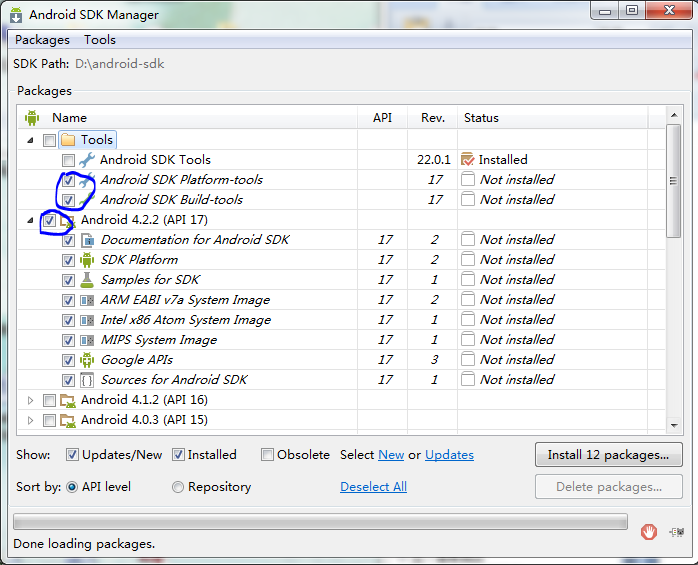Screen dimensions: 698x565
Task: Click Not installed status icon for Samples for SDK
Action: [x=468, y=279]
